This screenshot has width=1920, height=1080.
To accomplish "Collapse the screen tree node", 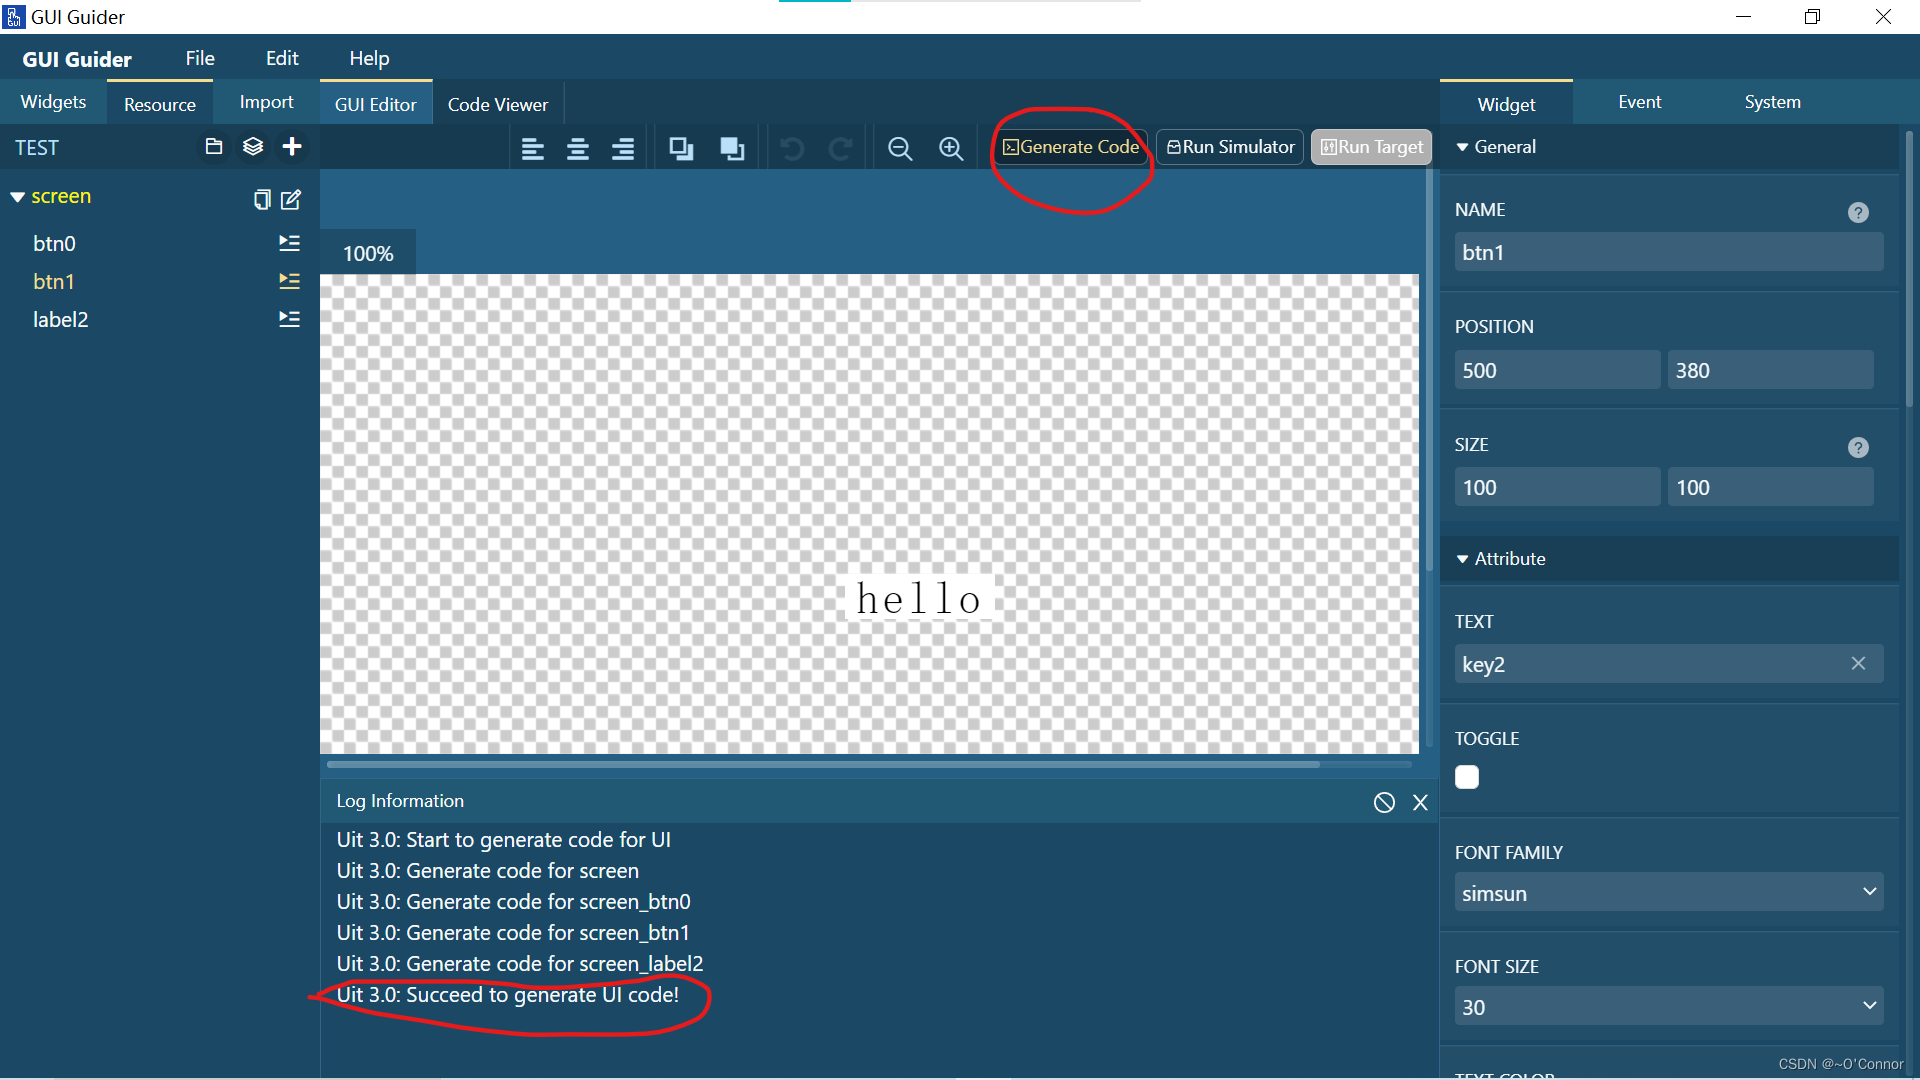I will pos(17,197).
